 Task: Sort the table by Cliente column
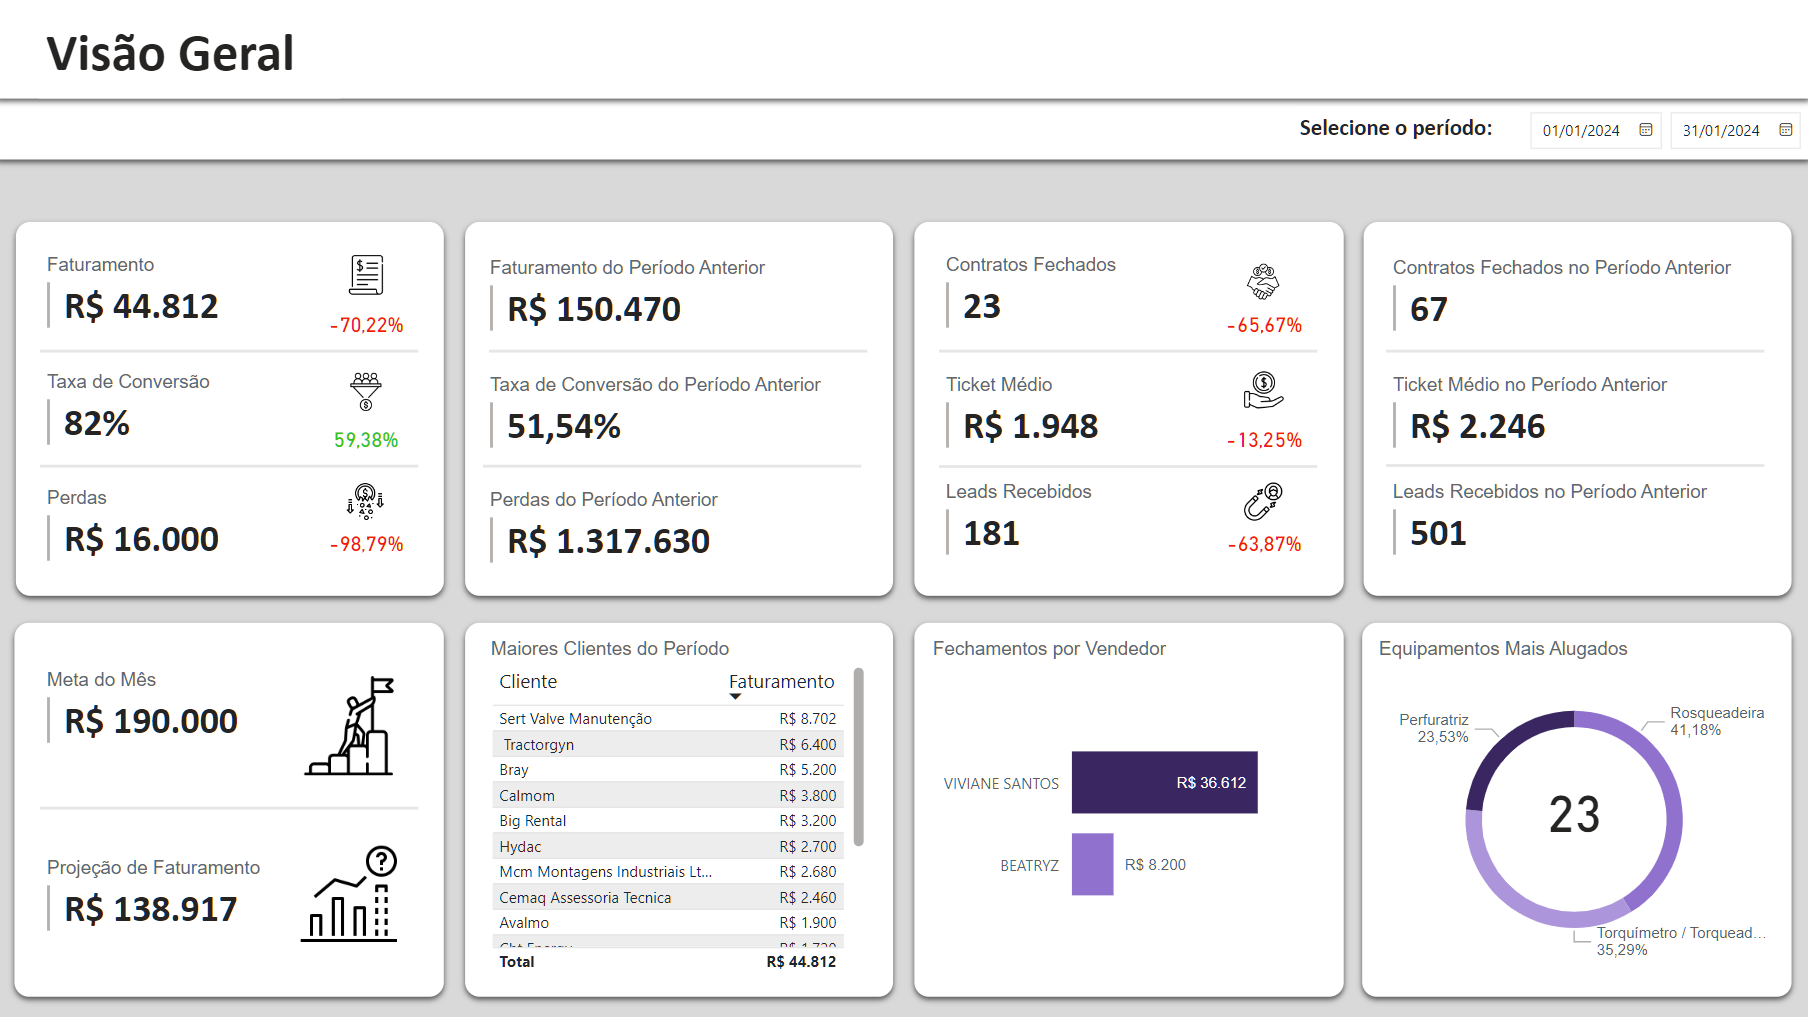pos(528,681)
